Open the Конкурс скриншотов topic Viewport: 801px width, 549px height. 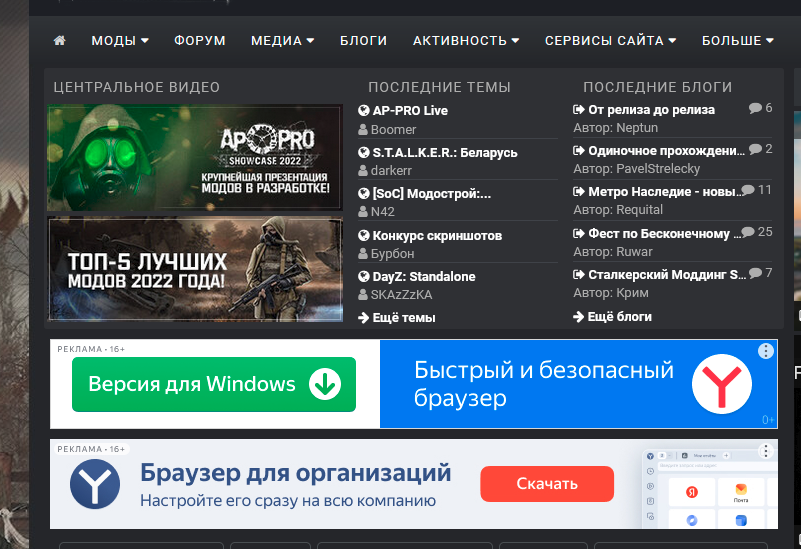coord(437,236)
